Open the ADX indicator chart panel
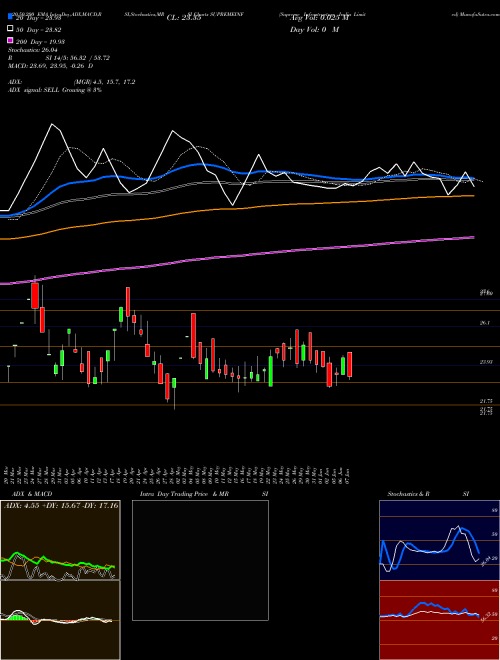500x660 pixels. pos(60,540)
